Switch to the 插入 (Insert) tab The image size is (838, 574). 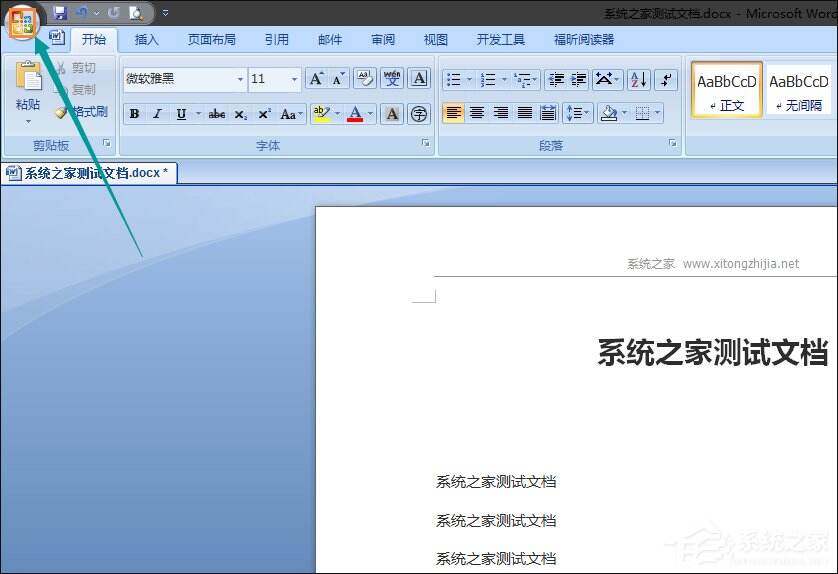(147, 39)
